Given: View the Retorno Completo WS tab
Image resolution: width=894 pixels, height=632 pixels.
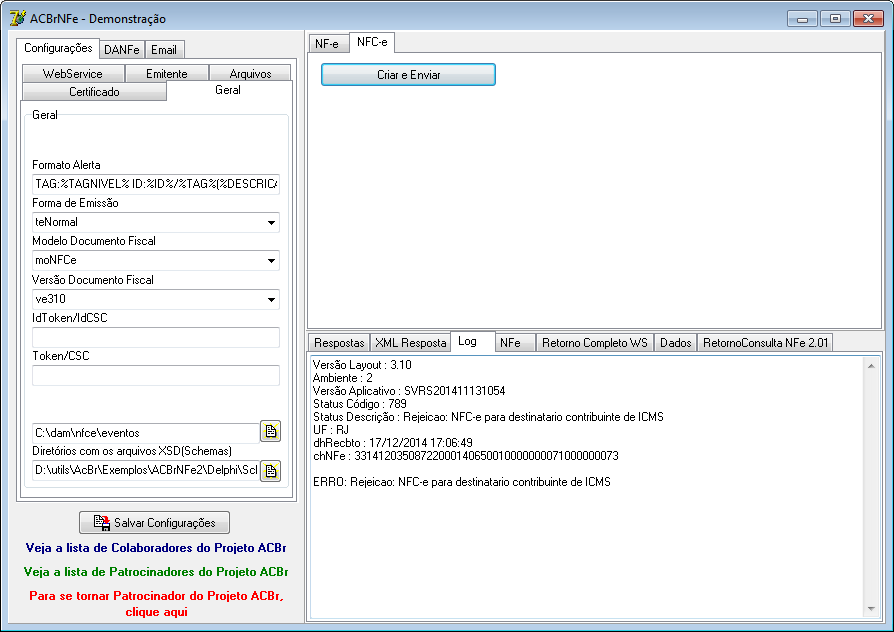Looking at the screenshot, I should click(x=595, y=343).
